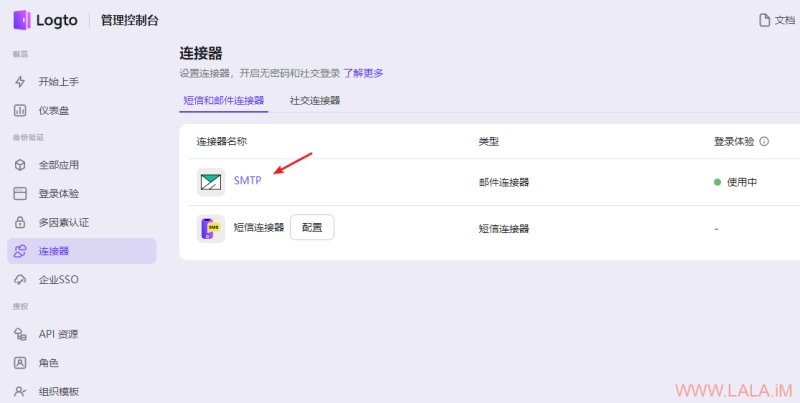Viewport: 800px width, 403px height.
Task: Select the 短信和邮件连接器 tab
Action: point(223,100)
